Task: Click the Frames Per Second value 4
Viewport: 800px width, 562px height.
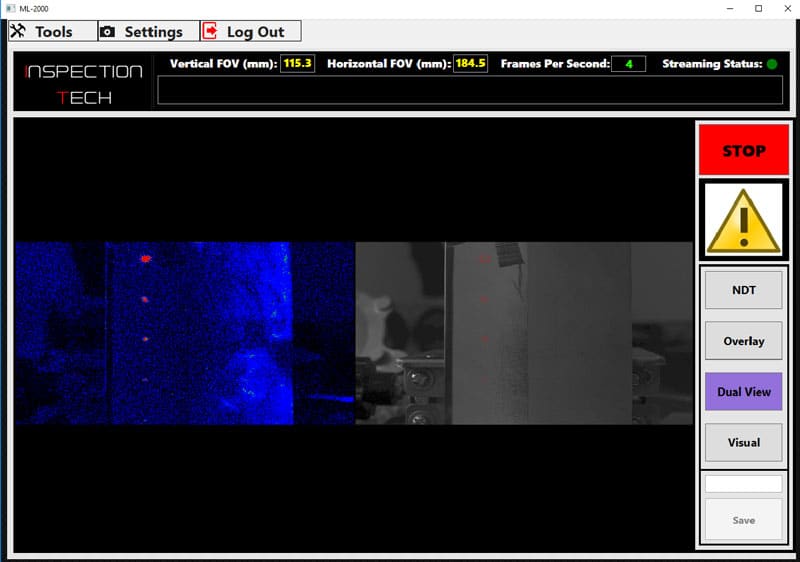Action: click(x=629, y=64)
